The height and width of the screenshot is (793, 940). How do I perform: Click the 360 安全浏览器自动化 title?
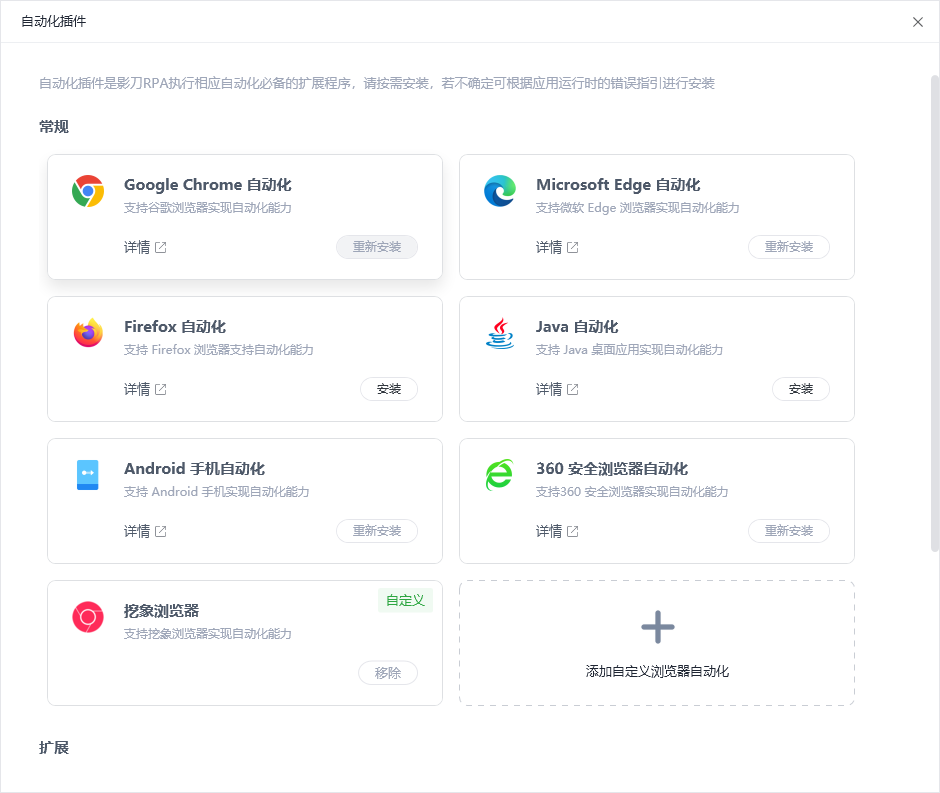coord(611,469)
